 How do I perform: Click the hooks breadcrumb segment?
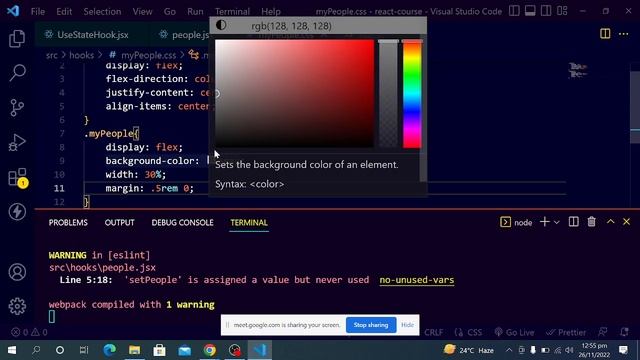click(81, 55)
